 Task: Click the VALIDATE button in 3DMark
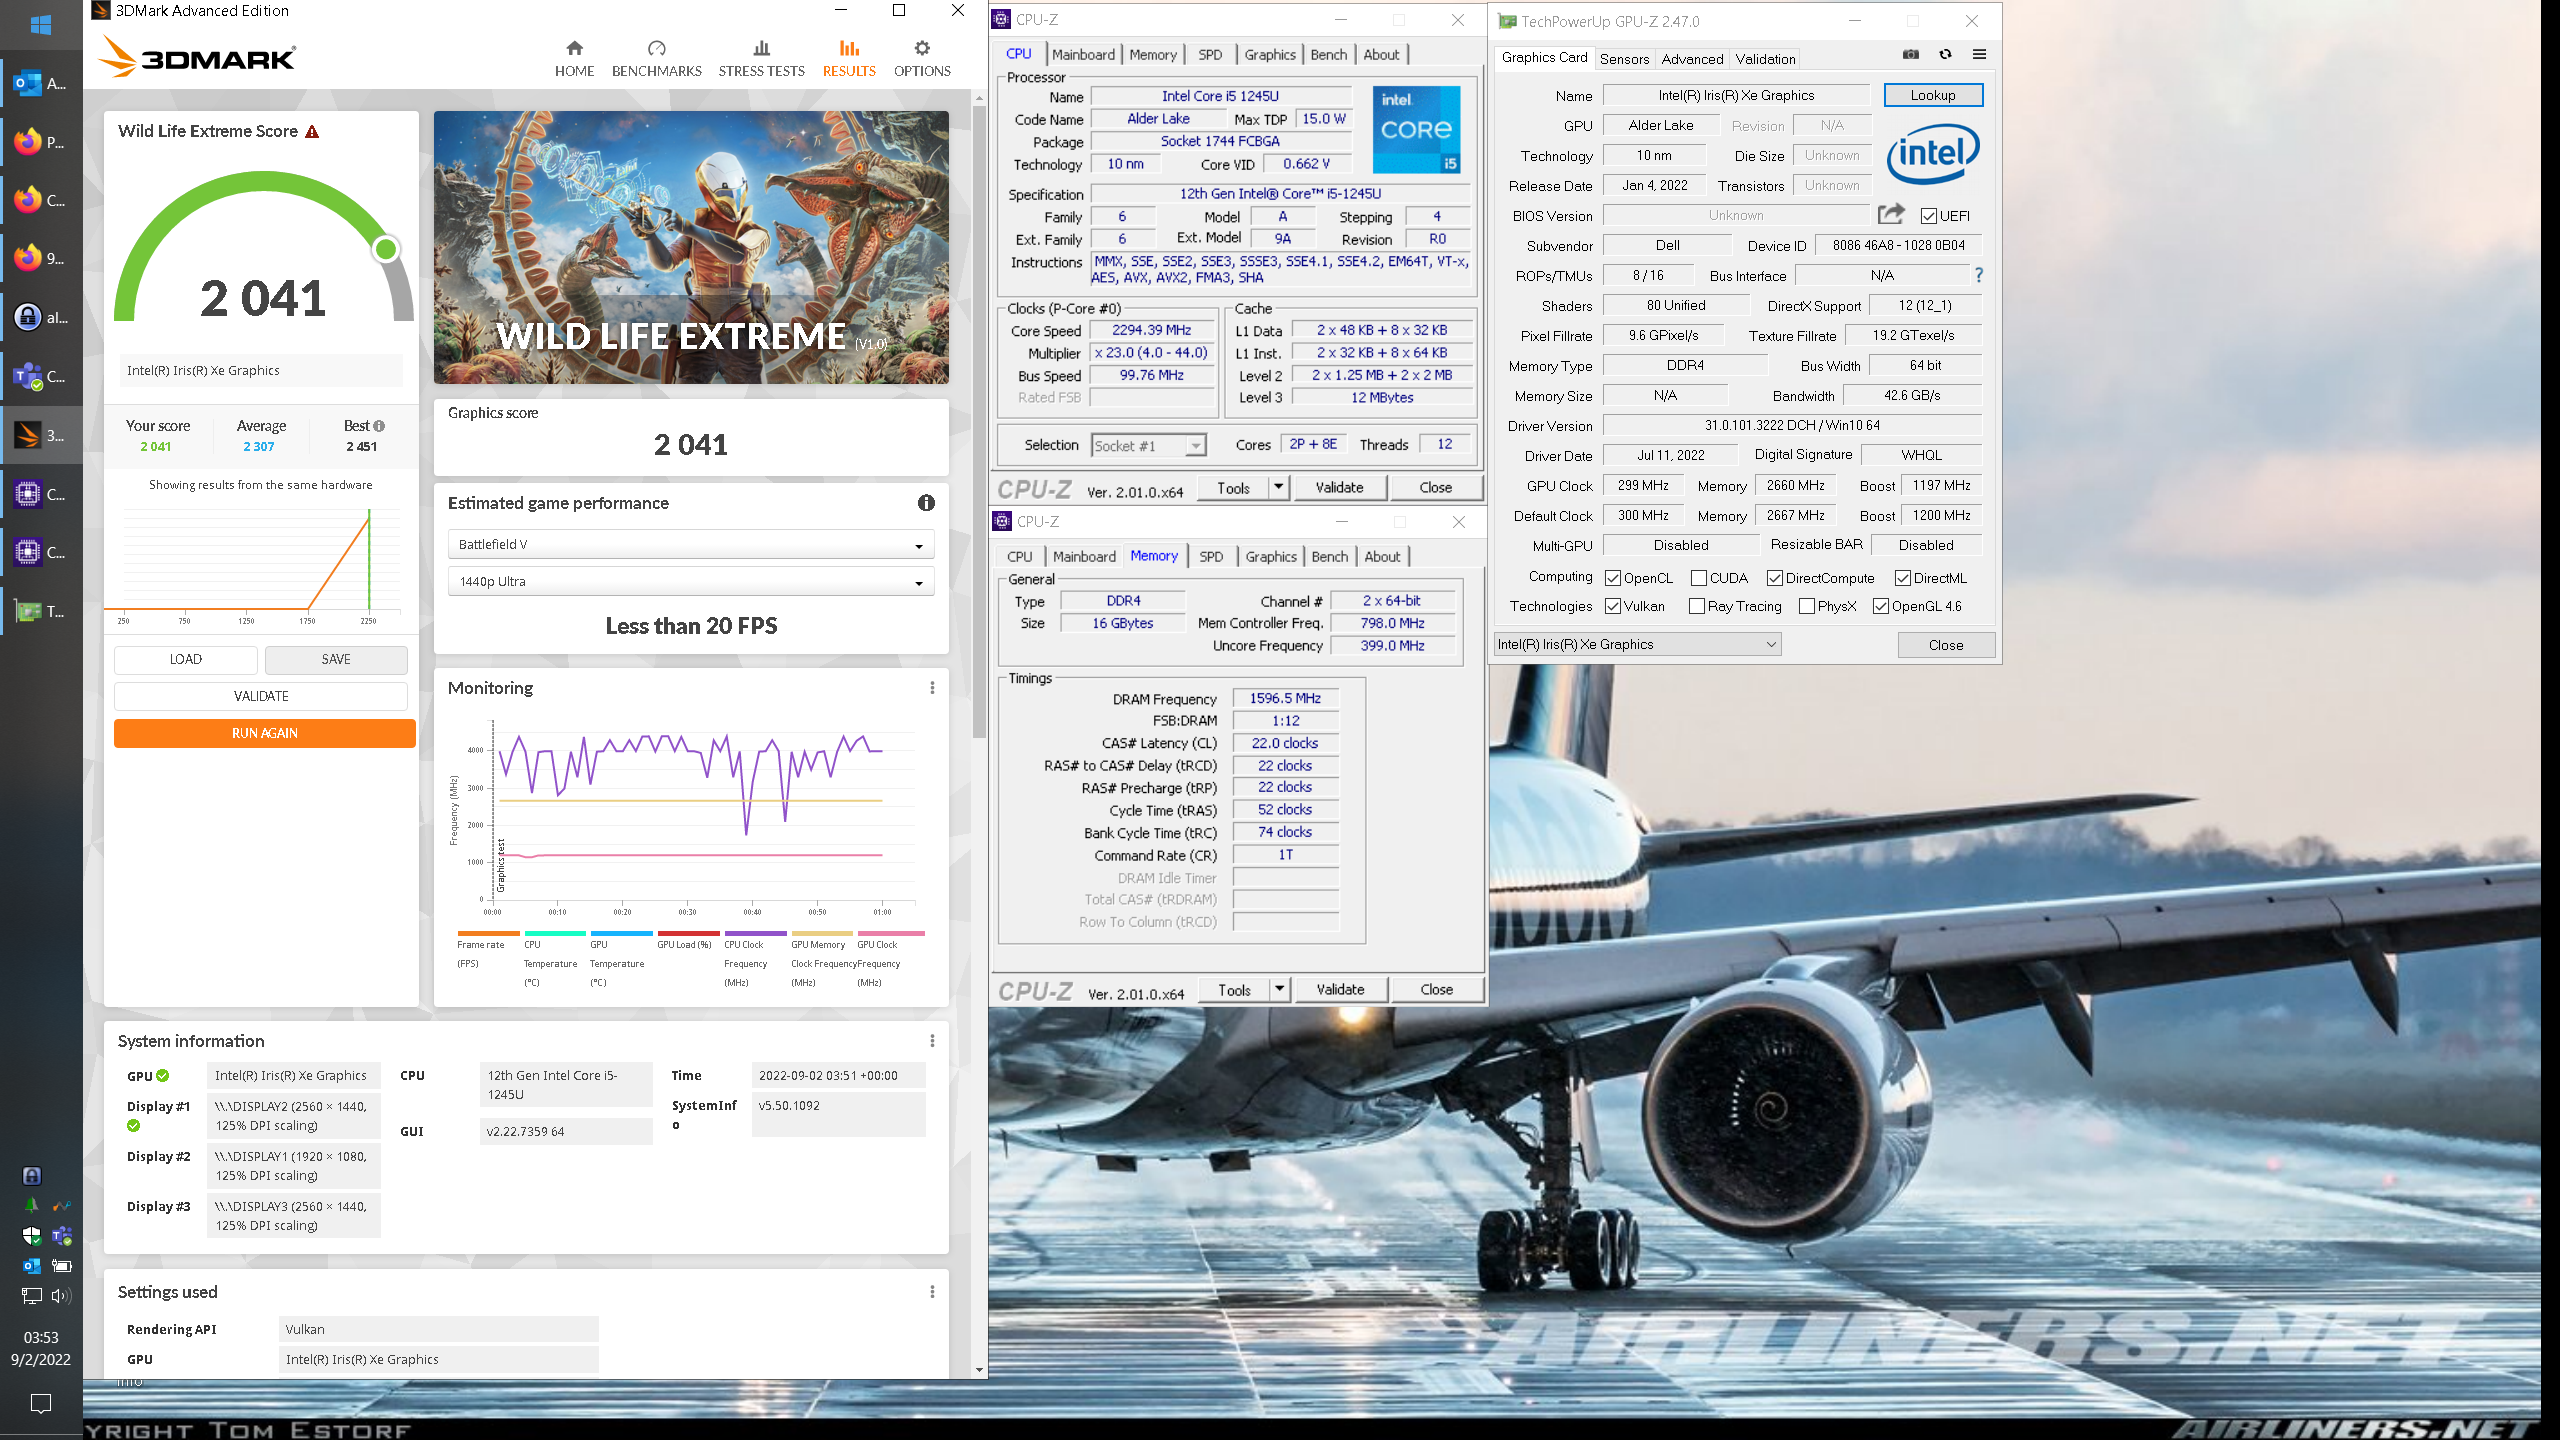[x=261, y=696]
